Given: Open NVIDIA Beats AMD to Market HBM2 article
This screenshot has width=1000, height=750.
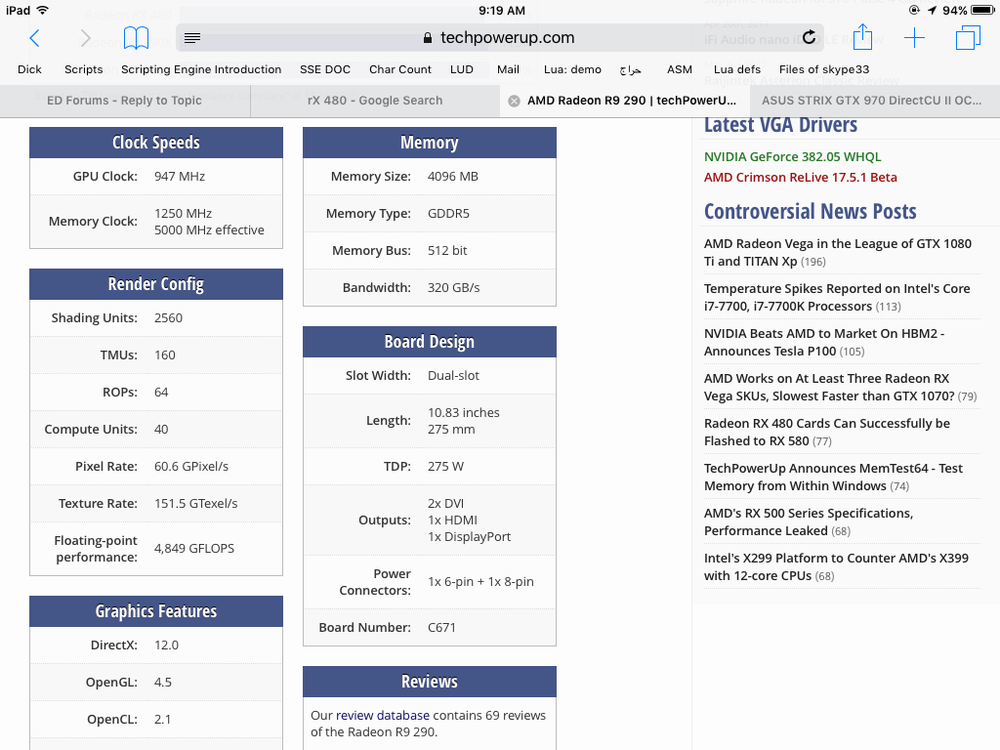Looking at the screenshot, I should tap(824, 342).
